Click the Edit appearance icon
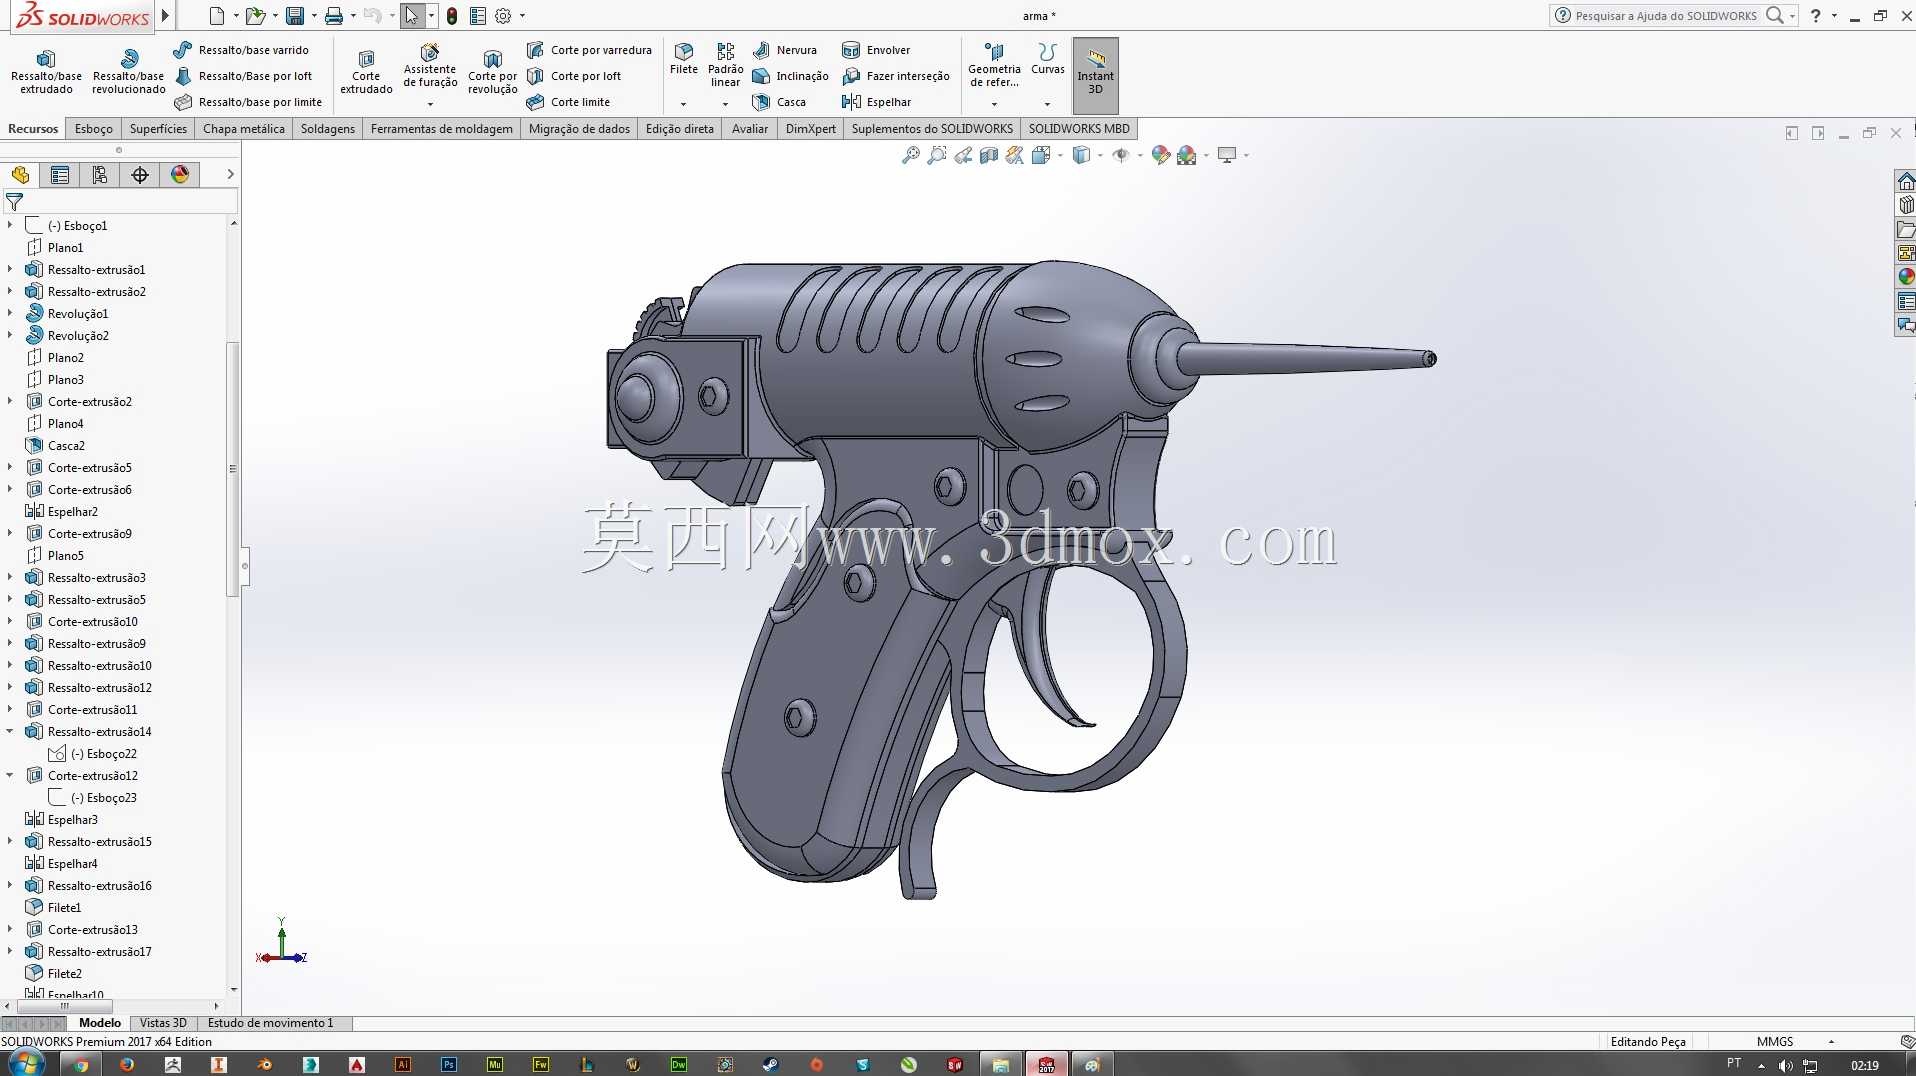This screenshot has width=1916, height=1076. 1160,155
